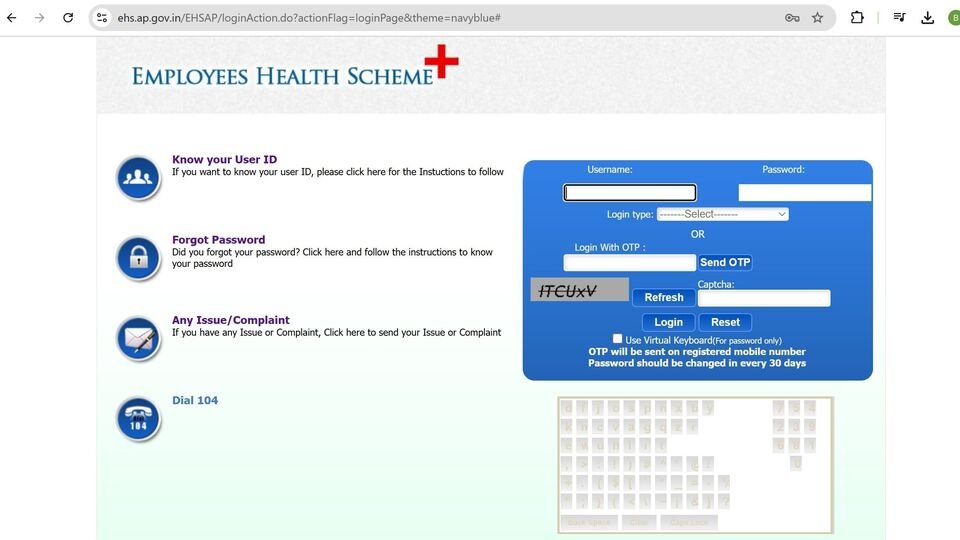This screenshot has width=960, height=540.
Task: Open site information icon in address bar
Action: [x=102, y=18]
